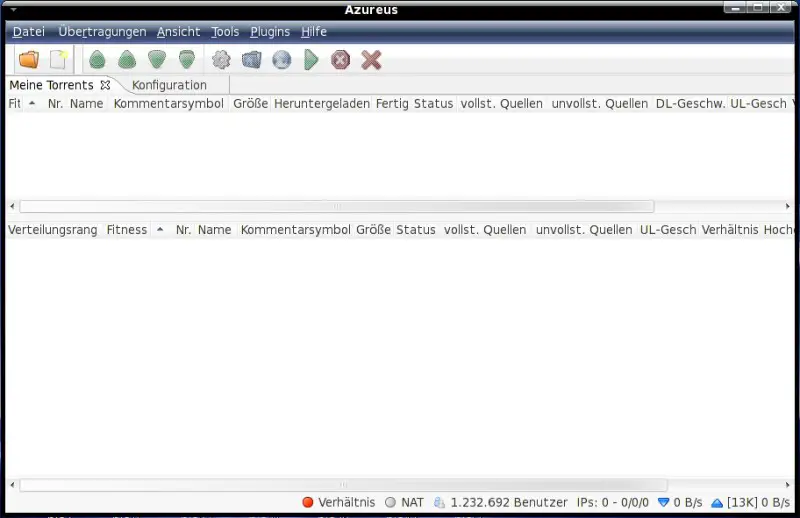Maximize the Azureus window
This screenshot has width=800, height=518.
point(758,7)
